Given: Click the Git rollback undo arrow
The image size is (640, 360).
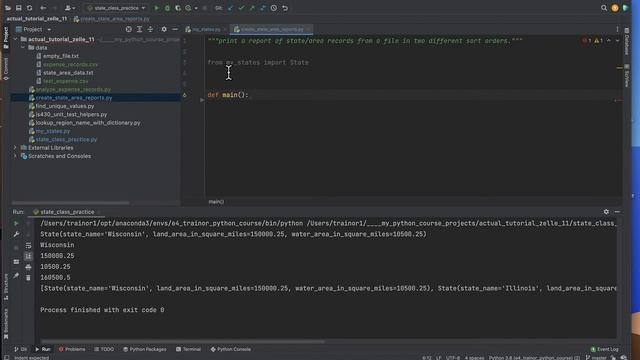Looking at the screenshot, I should (285, 8).
